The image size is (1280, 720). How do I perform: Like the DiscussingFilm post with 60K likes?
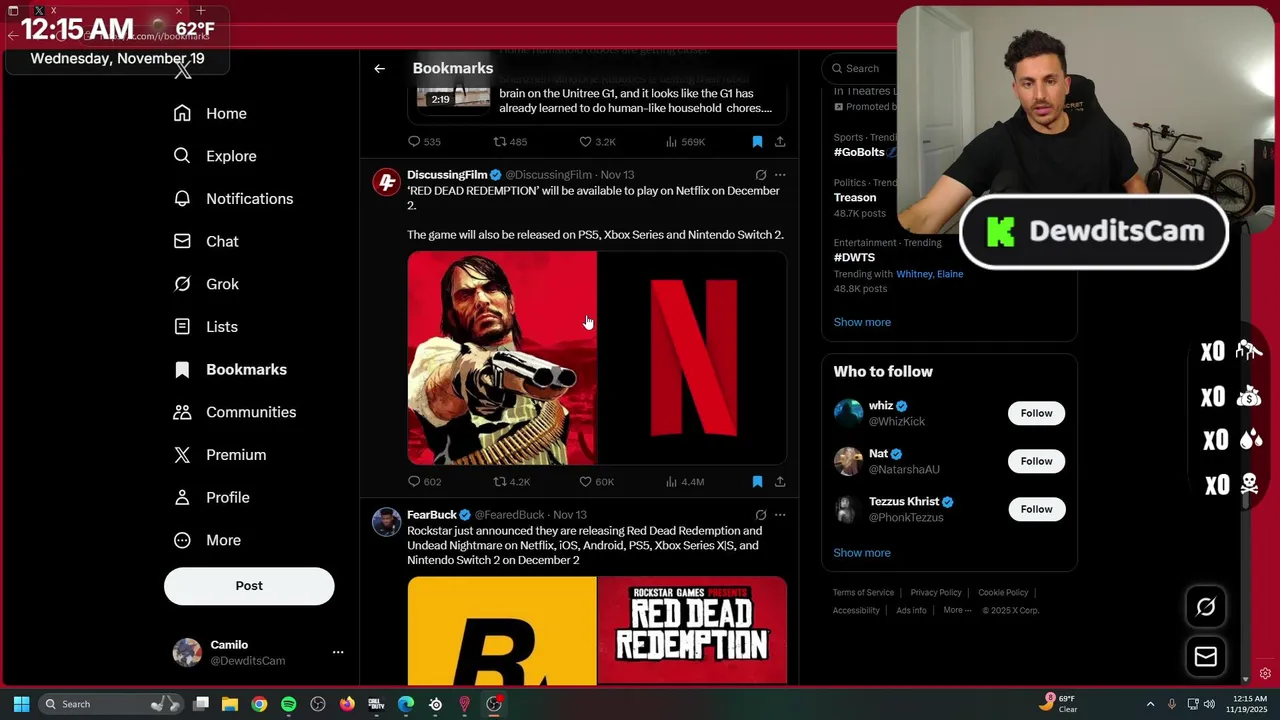coord(597,482)
